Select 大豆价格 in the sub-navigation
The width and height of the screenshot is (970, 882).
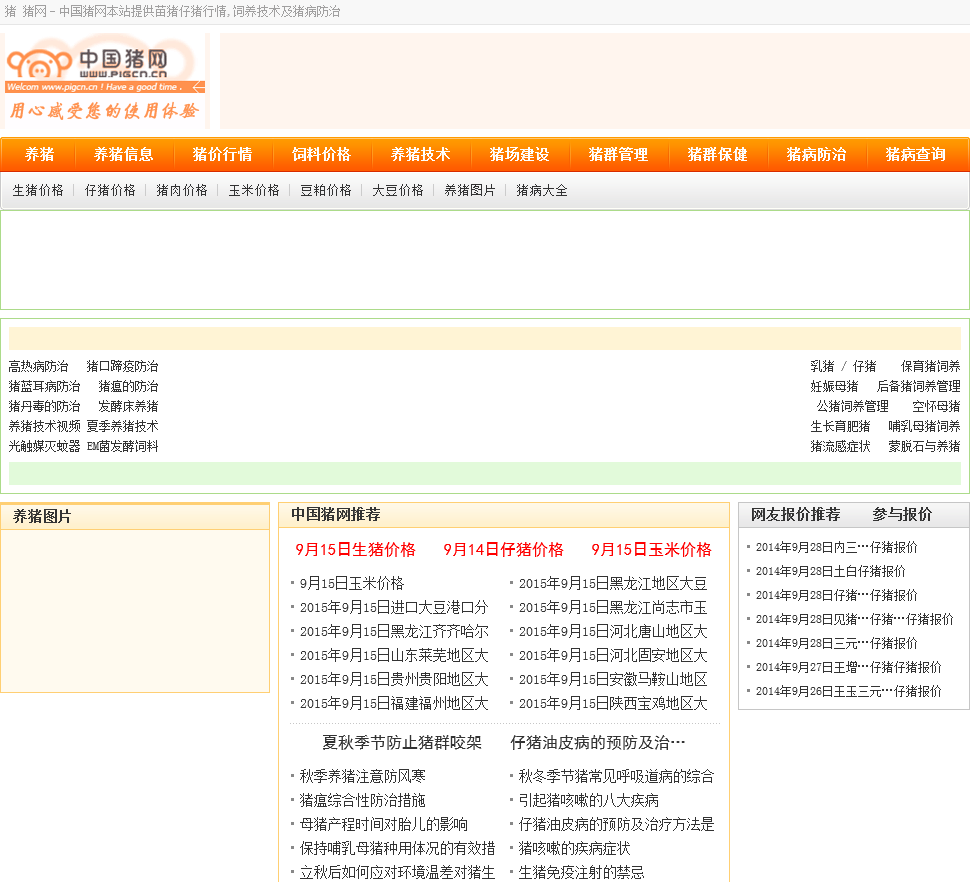coord(397,191)
